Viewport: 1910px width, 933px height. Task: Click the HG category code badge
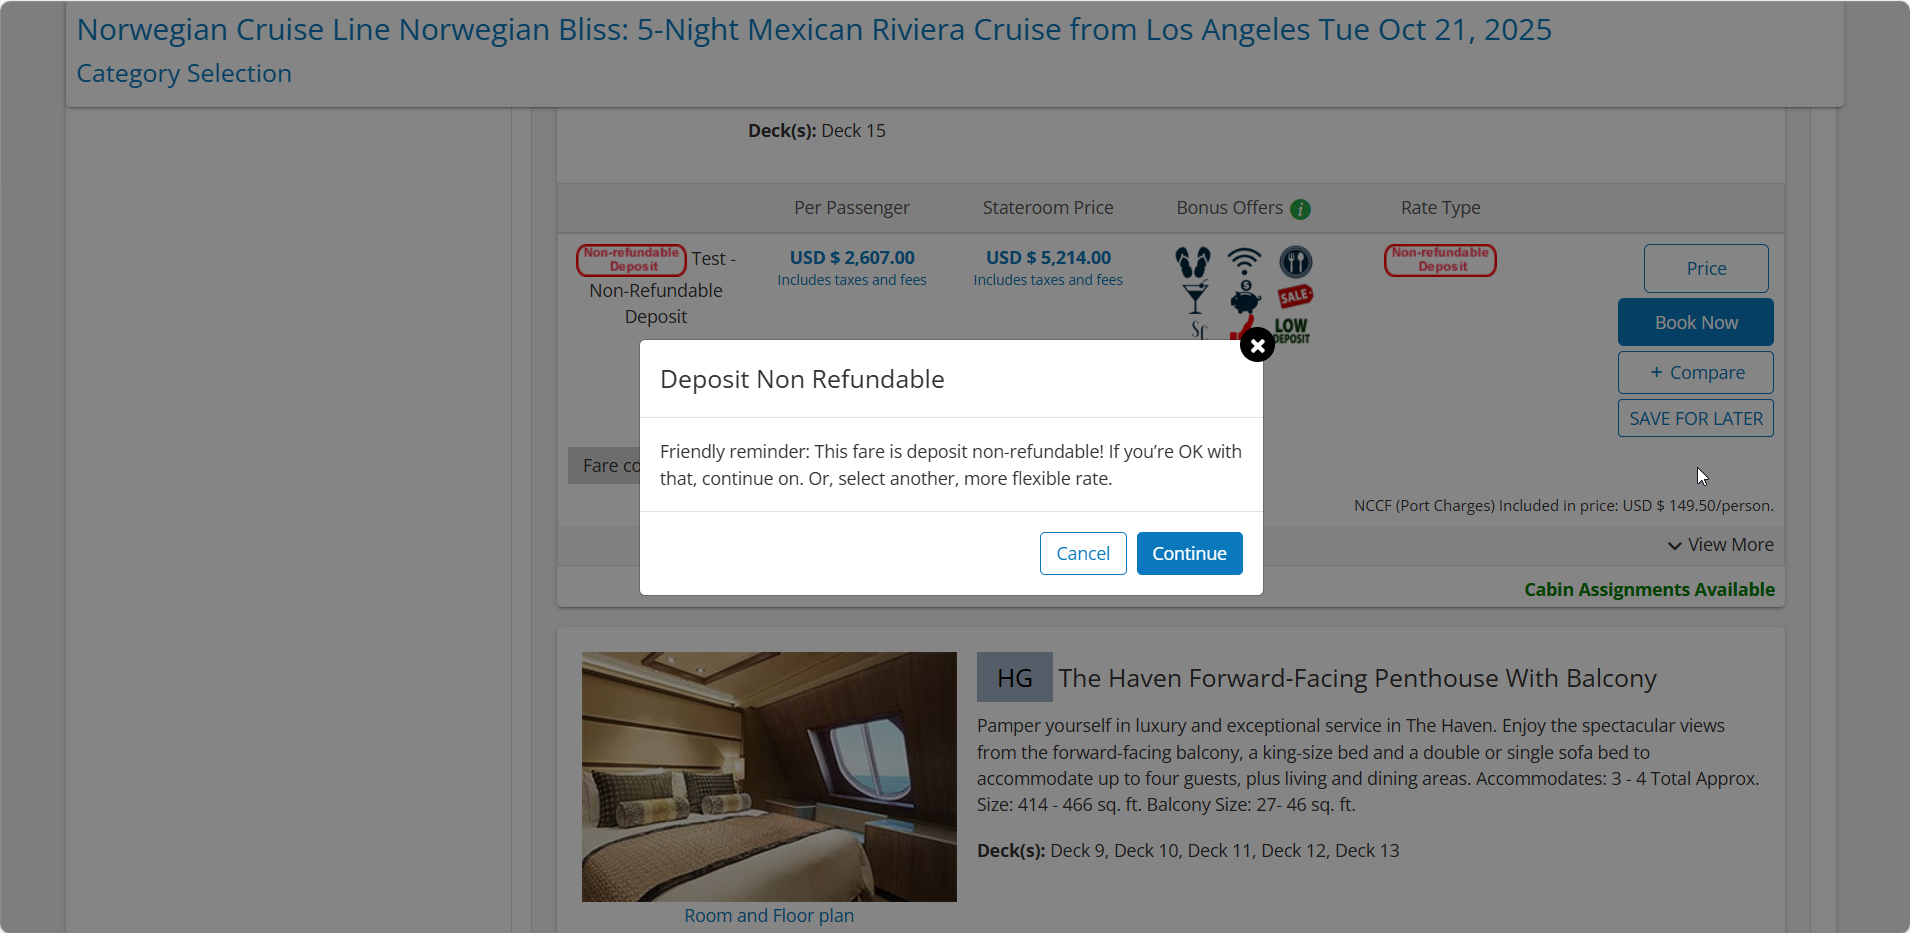pos(1014,677)
